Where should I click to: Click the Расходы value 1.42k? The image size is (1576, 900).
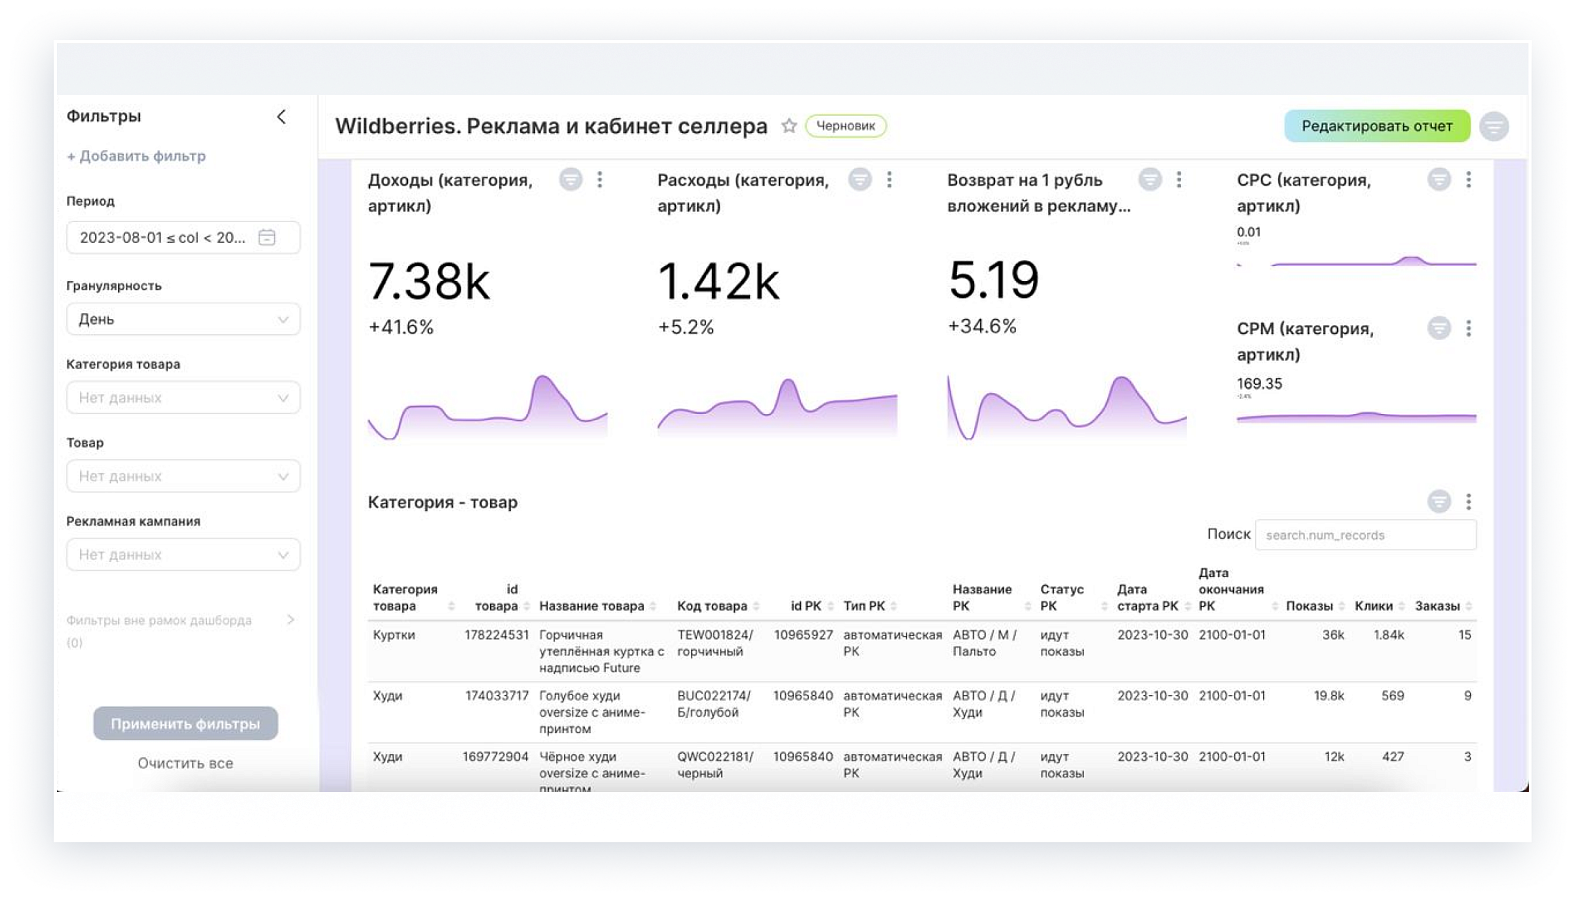tap(718, 281)
